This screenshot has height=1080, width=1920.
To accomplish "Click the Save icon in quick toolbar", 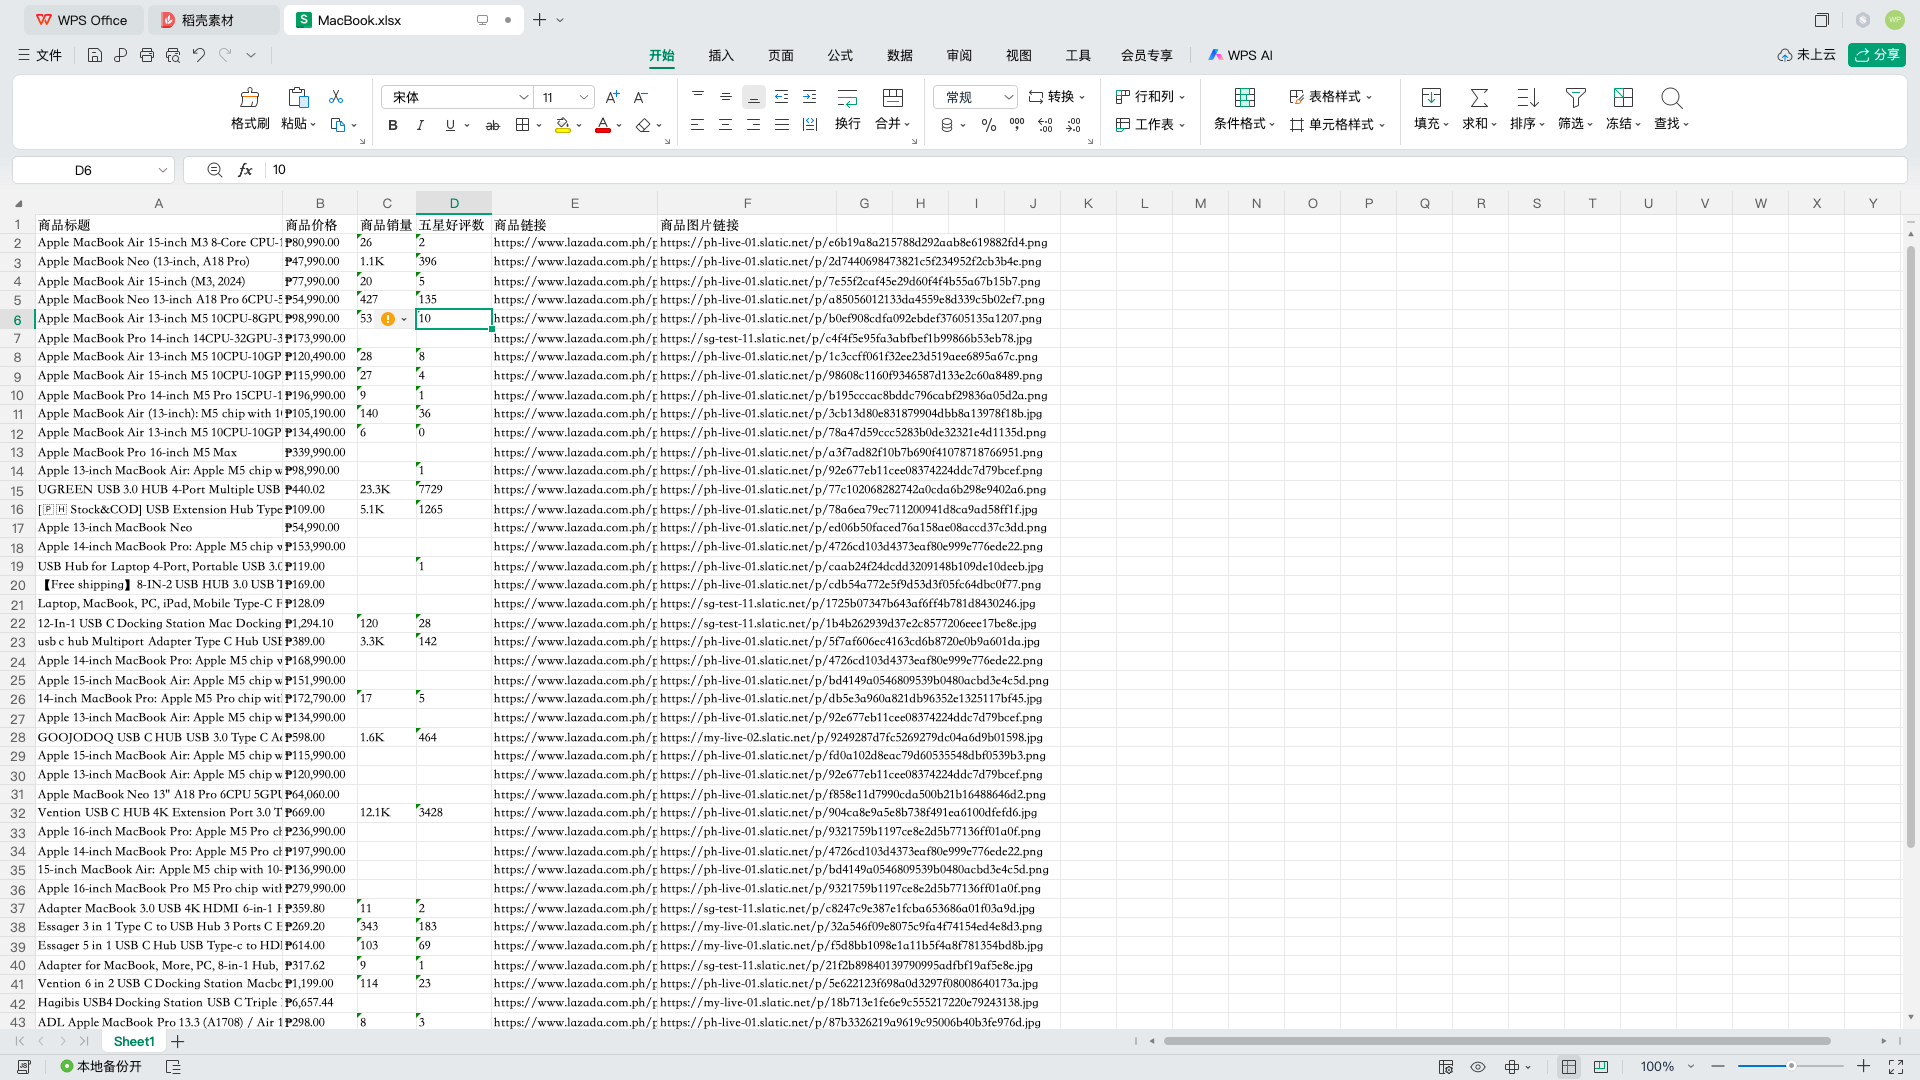I will click(x=95, y=55).
